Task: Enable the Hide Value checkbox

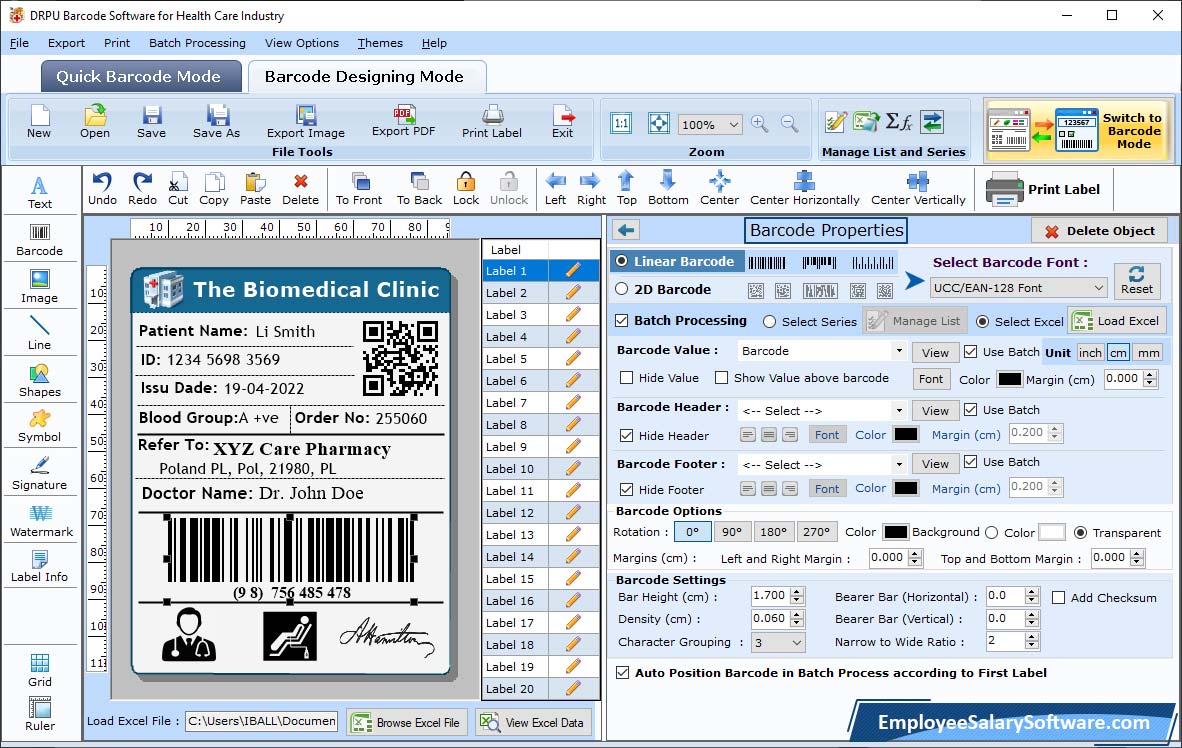Action: point(626,378)
